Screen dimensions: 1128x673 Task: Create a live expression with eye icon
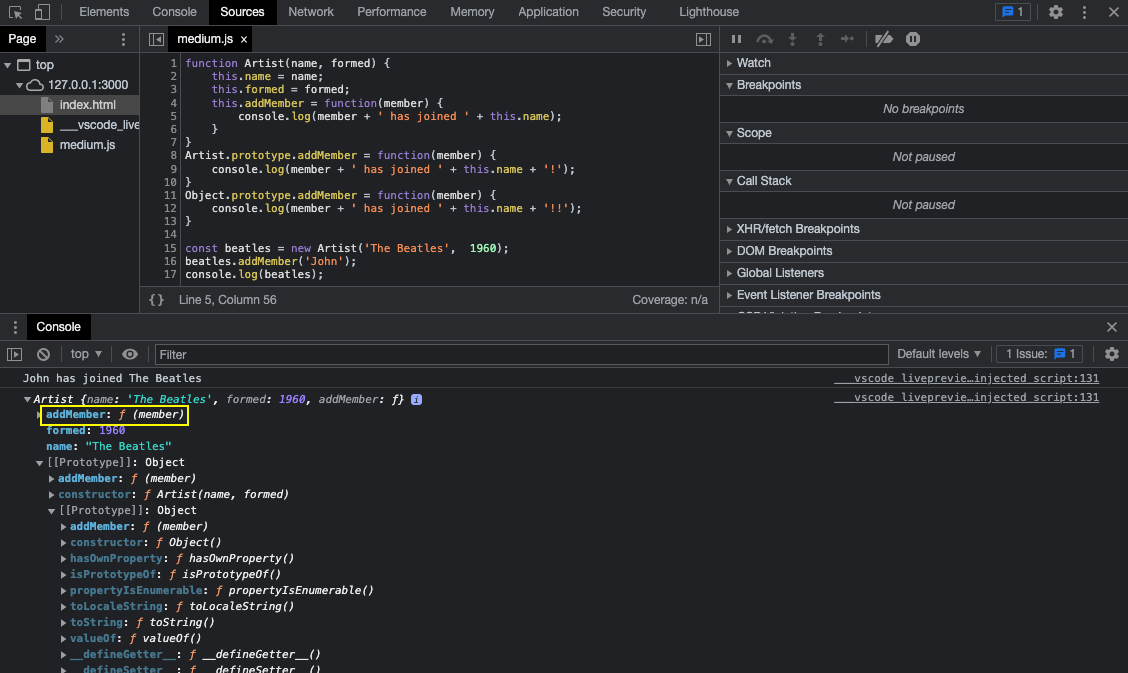pyautogui.click(x=129, y=354)
